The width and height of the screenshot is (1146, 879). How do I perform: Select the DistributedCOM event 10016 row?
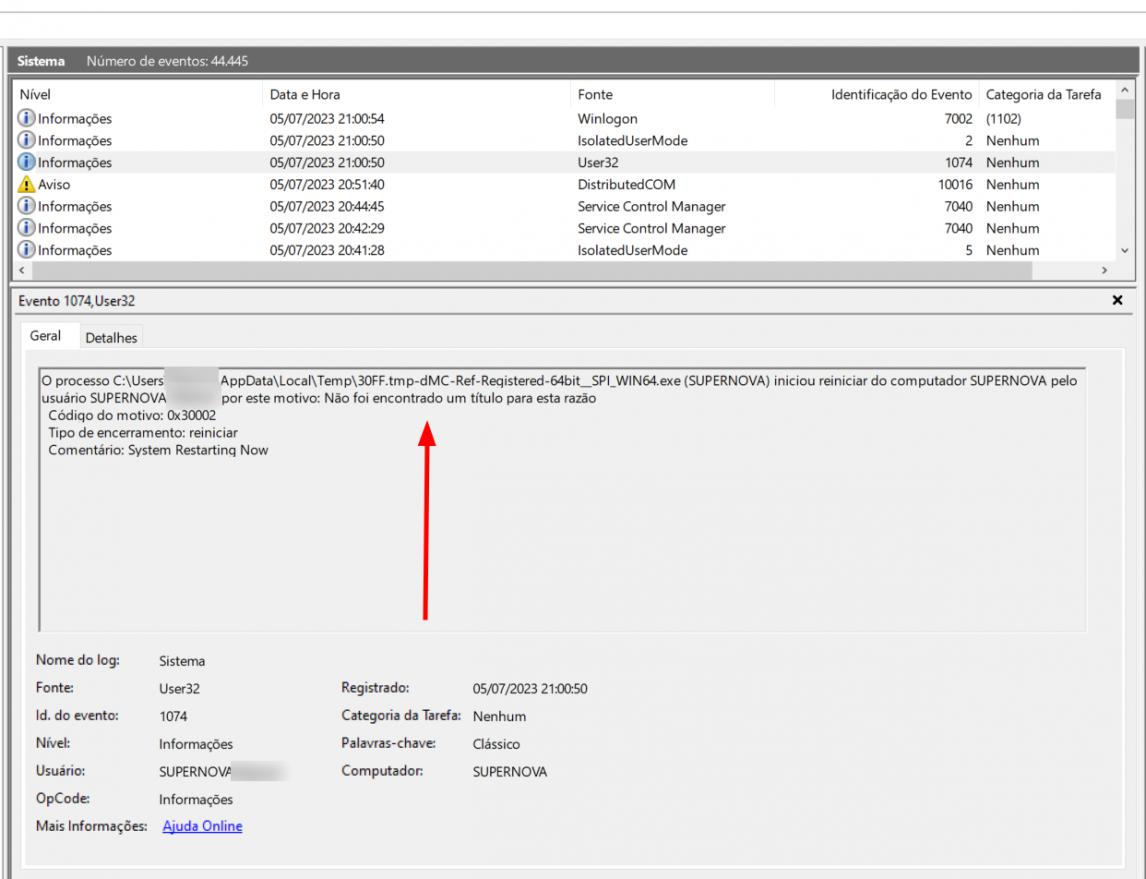619,185
